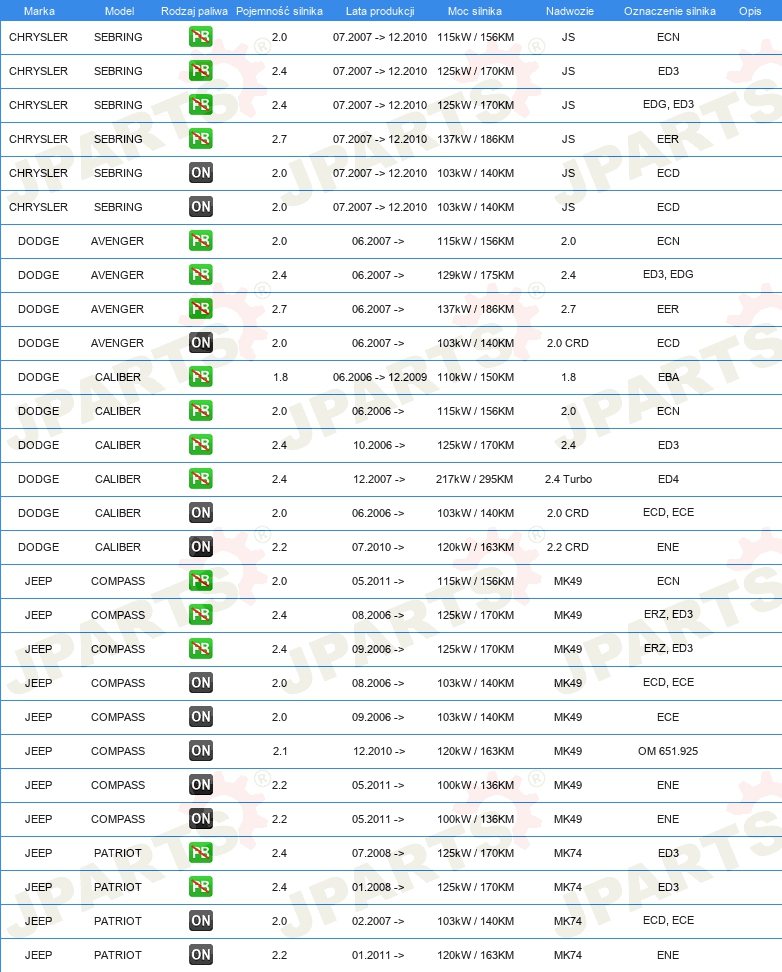Click diesel ON icon in Caliber 2.0 CRD row

click(200, 513)
